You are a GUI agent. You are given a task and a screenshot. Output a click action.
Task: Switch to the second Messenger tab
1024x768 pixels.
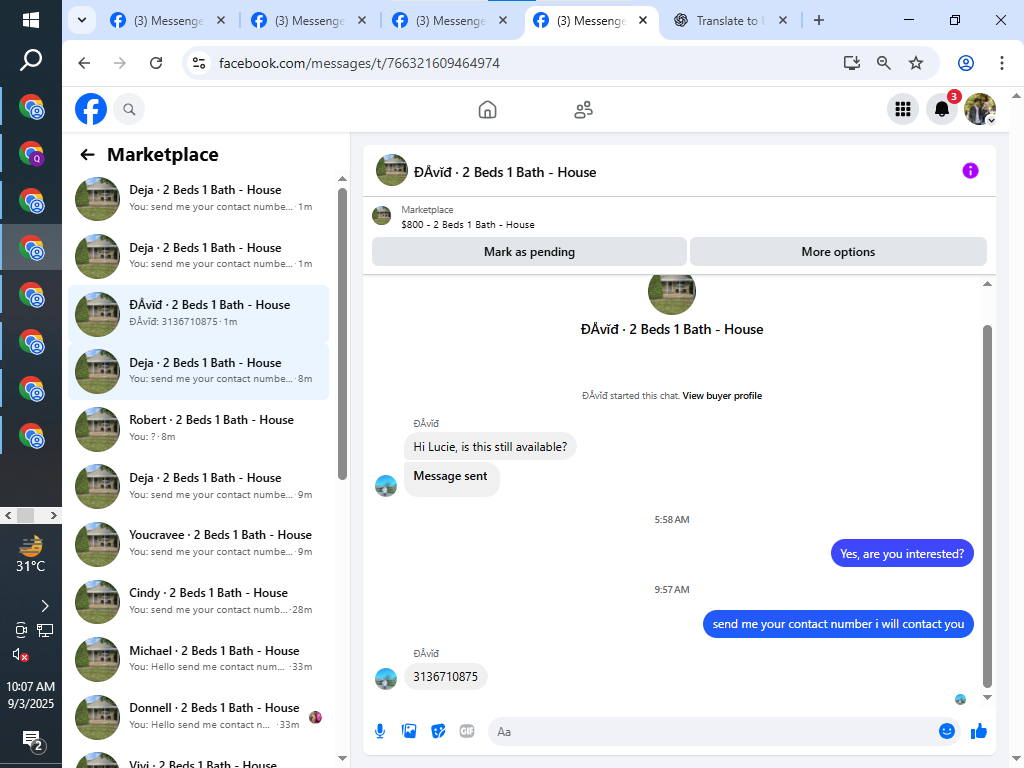coord(309,21)
